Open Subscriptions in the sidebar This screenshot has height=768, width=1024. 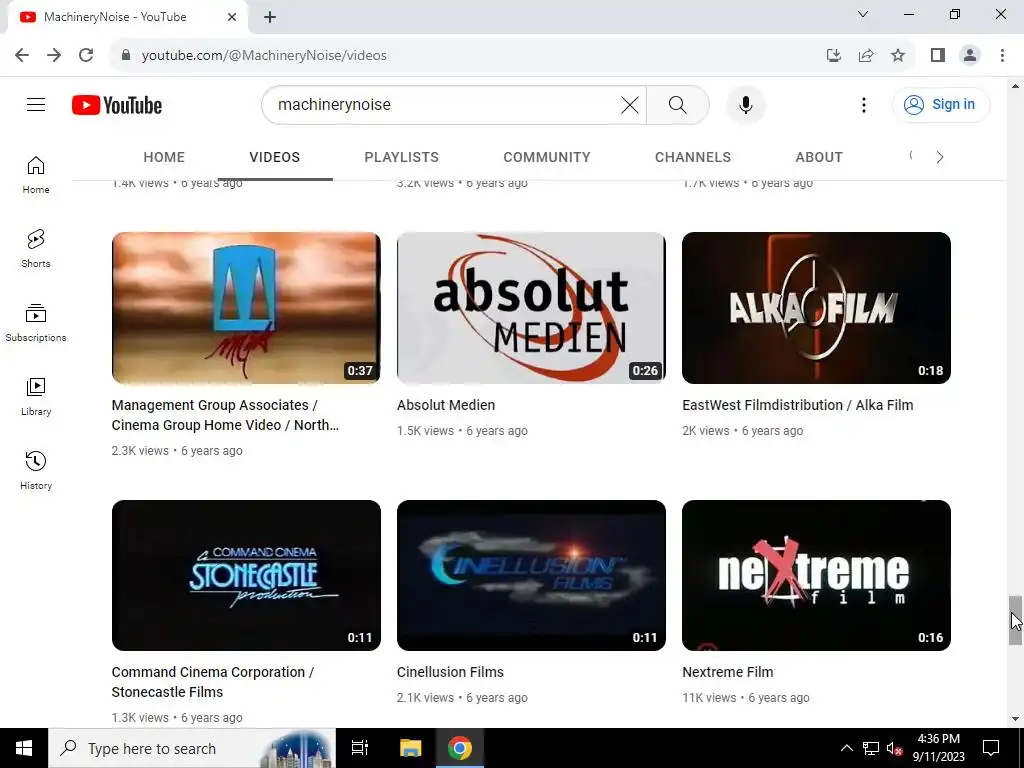[36, 323]
